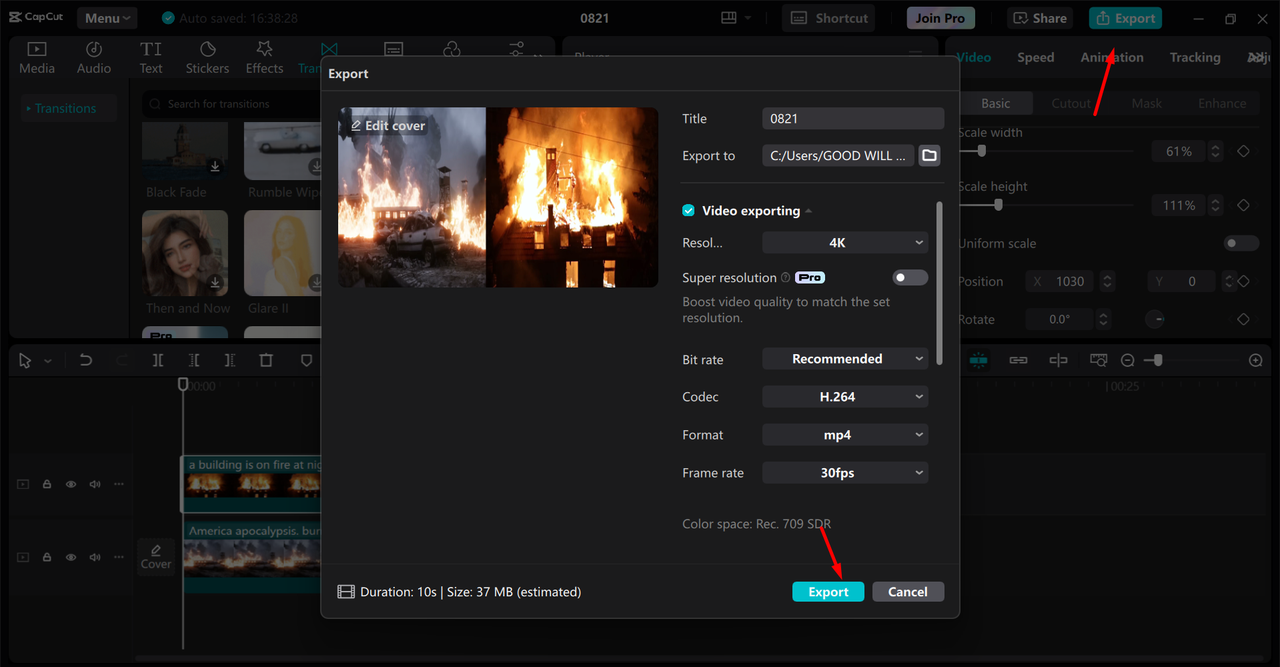This screenshot has height=667, width=1280.
Task: Lock the building on fire track
Action: (x=47, y=484)
